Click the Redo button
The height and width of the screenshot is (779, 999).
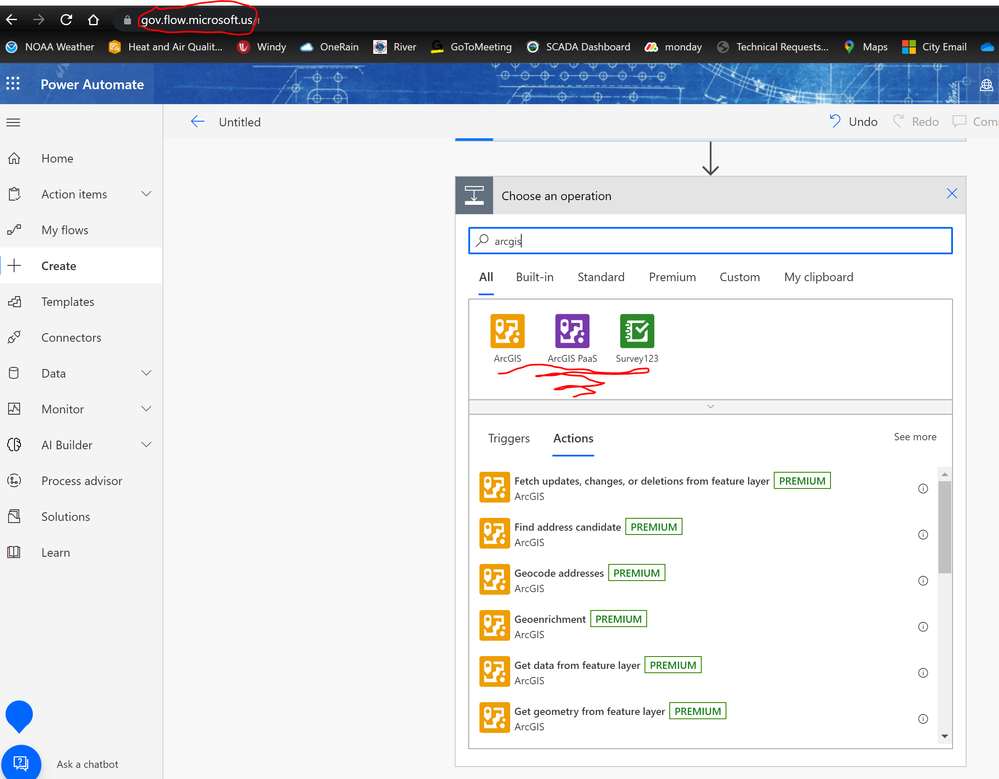pos(916,122)
